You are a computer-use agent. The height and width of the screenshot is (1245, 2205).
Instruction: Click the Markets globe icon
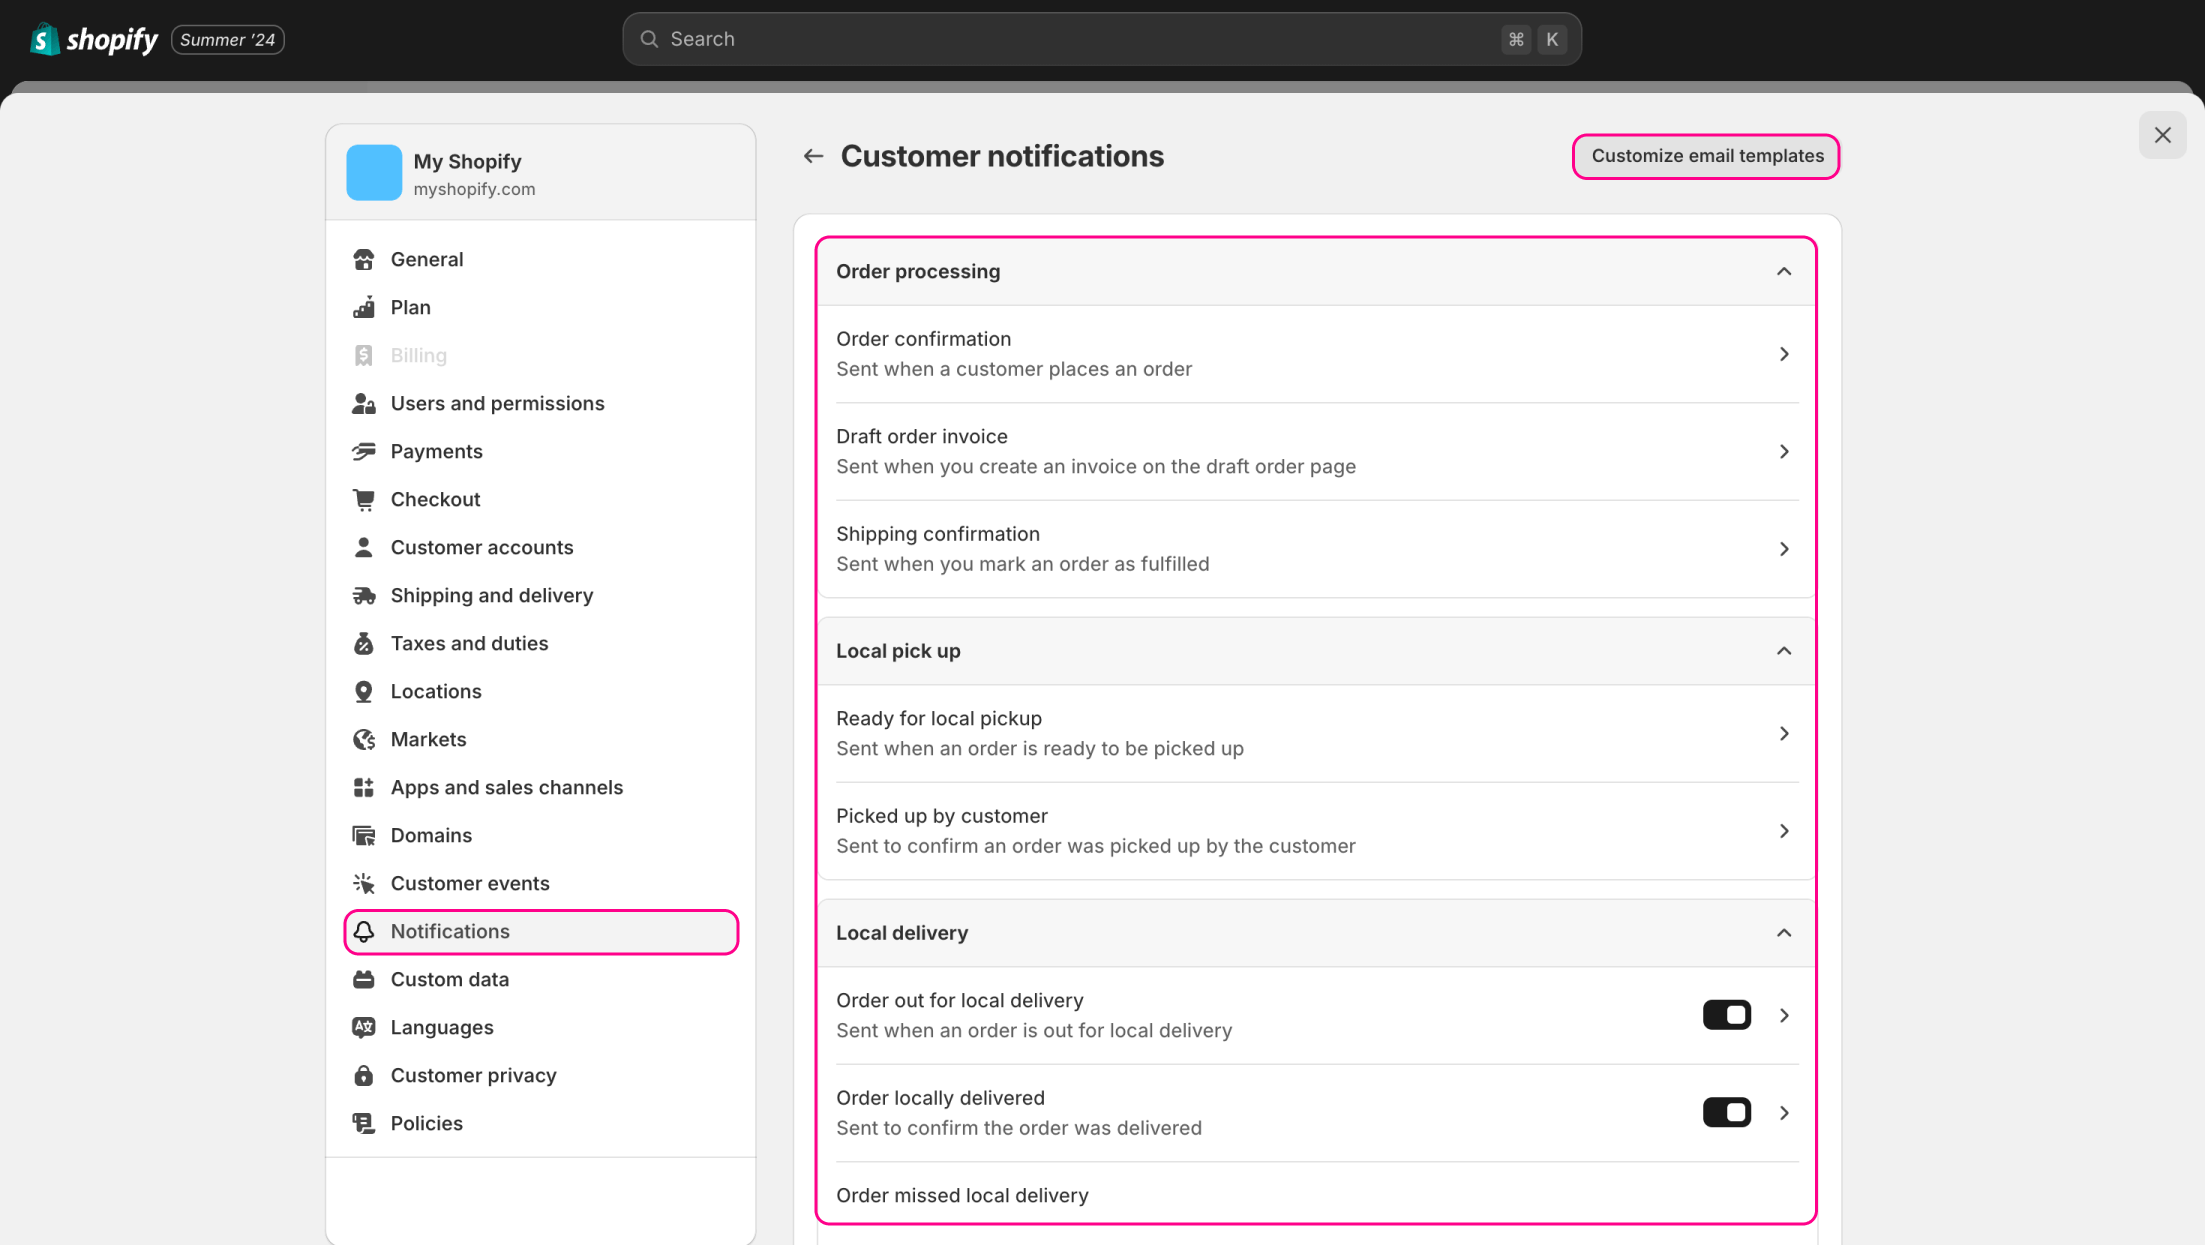364,739
